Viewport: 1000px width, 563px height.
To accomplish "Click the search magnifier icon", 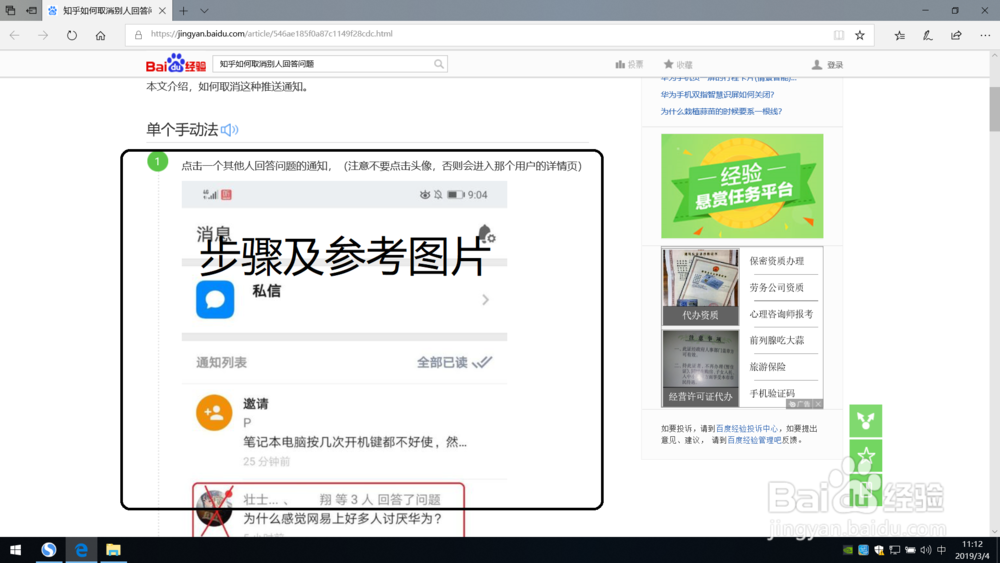I will click(439, 64).
